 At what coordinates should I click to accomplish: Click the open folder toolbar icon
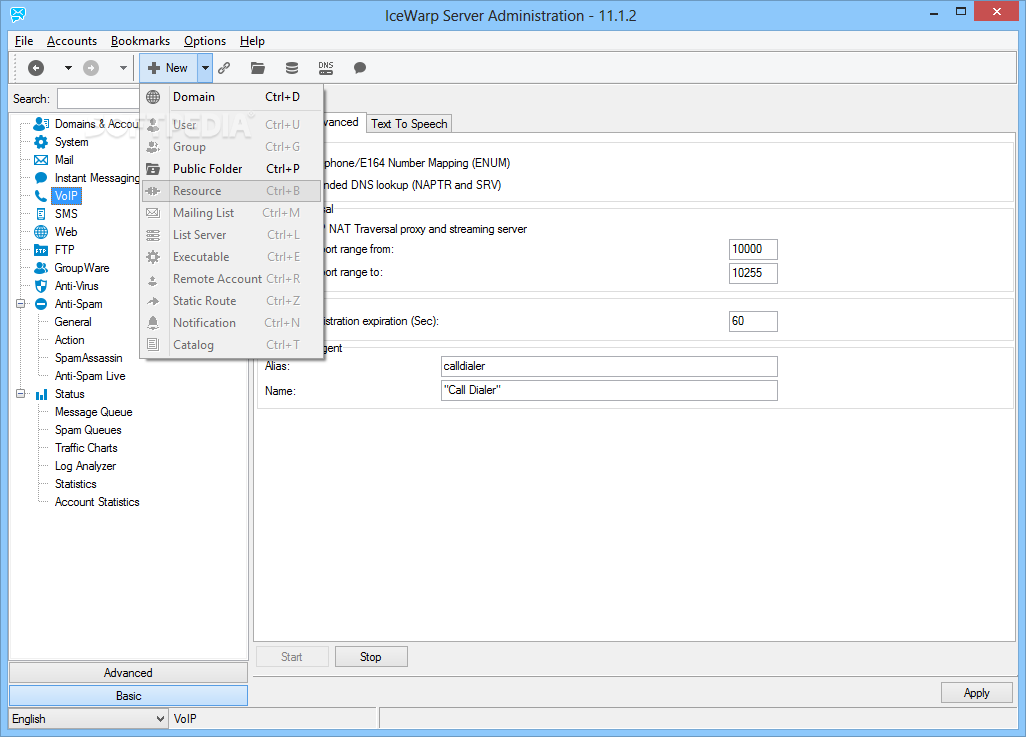point(258,67)
